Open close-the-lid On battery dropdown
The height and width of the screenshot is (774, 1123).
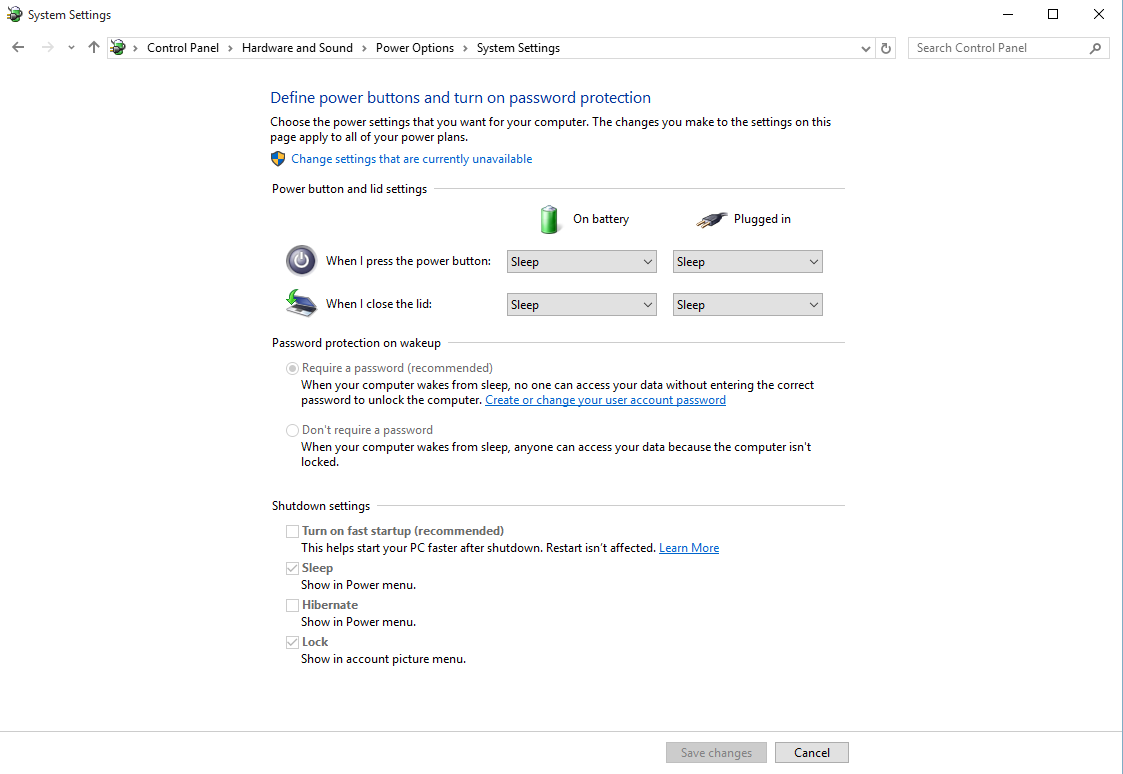pos(582,304)
